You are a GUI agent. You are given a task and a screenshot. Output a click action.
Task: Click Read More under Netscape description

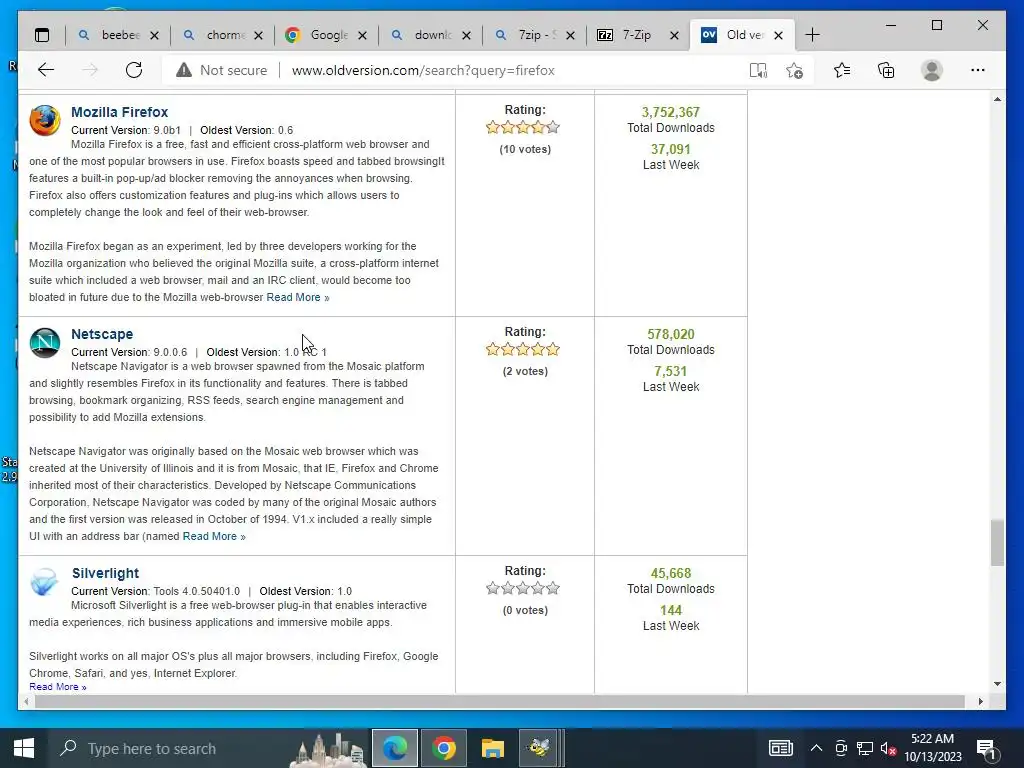pyautogui.click(x=214, y=536)
